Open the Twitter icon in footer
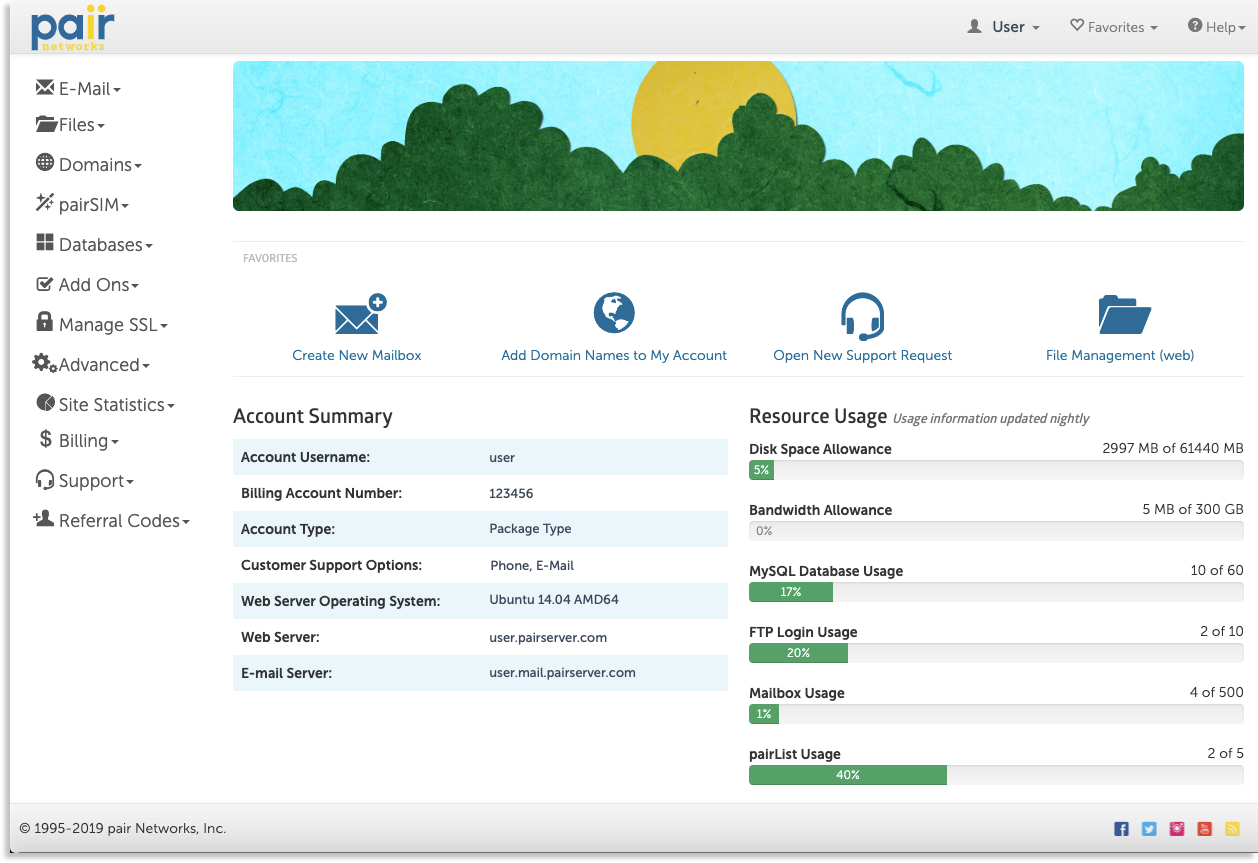 (x=1149, y=829)
